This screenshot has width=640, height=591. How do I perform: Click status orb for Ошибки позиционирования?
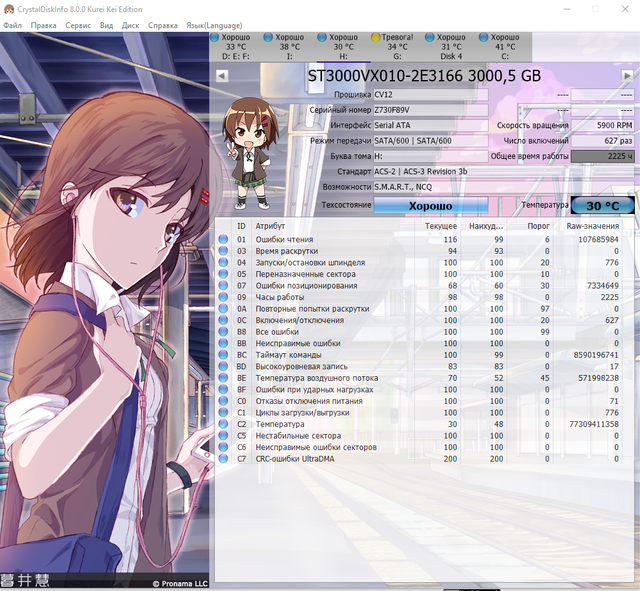click(x=223, y=286)
